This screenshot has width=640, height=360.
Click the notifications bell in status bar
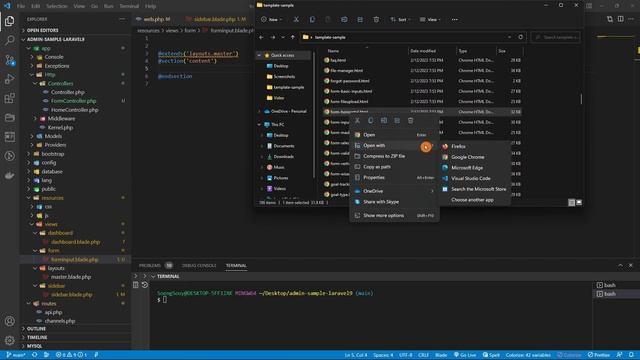point(631,355)
